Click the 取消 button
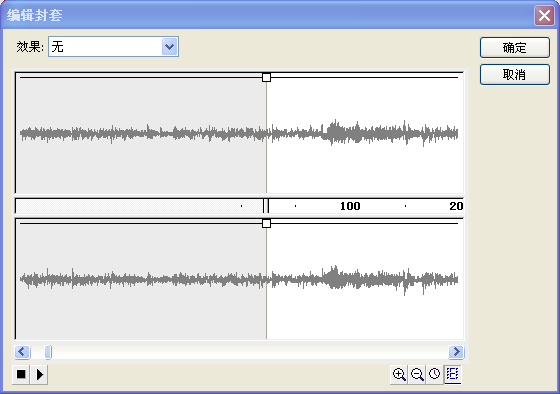The image size is (560, 394). 515,74
